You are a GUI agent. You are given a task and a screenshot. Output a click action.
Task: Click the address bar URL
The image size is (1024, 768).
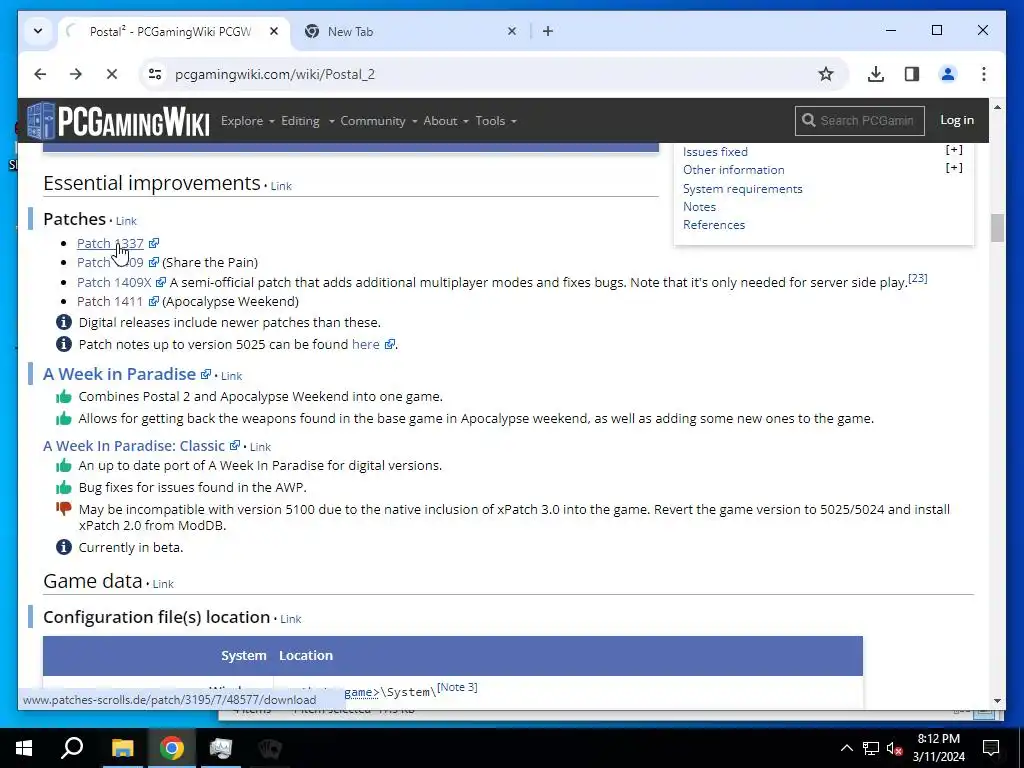click(275, 74)
